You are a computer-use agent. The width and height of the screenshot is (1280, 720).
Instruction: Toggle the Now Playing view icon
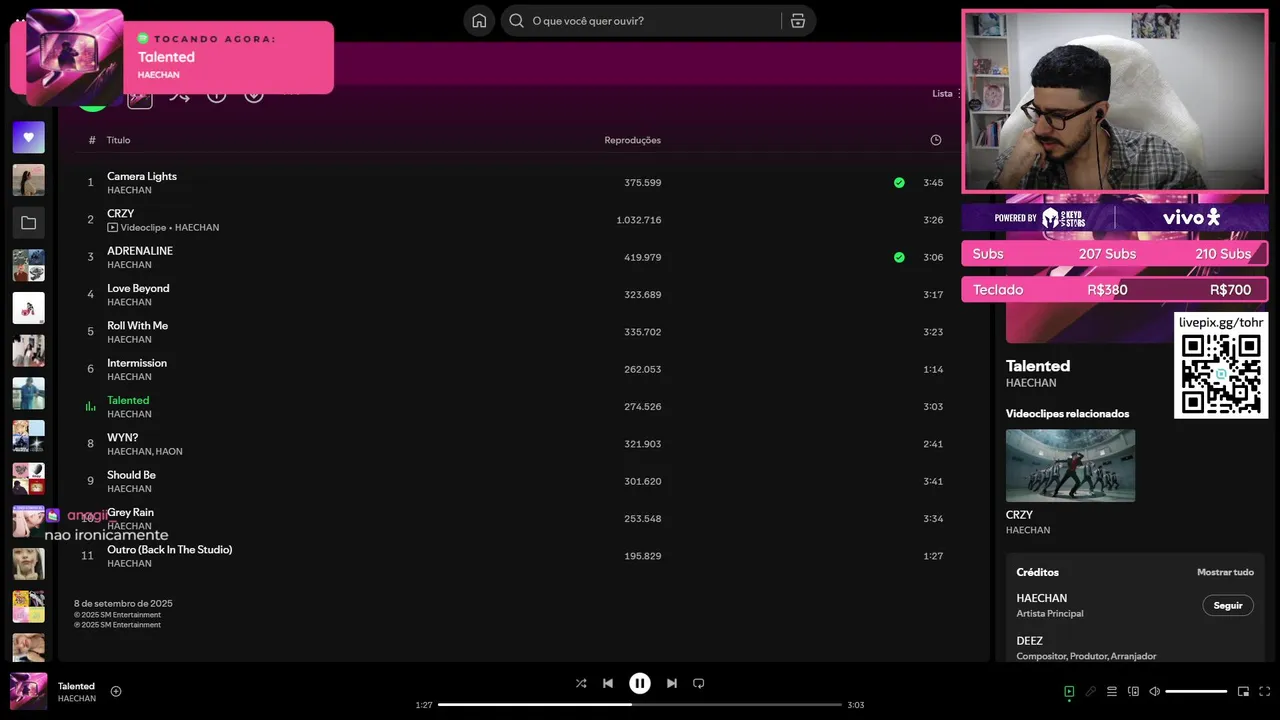(x=1069, y=691)
